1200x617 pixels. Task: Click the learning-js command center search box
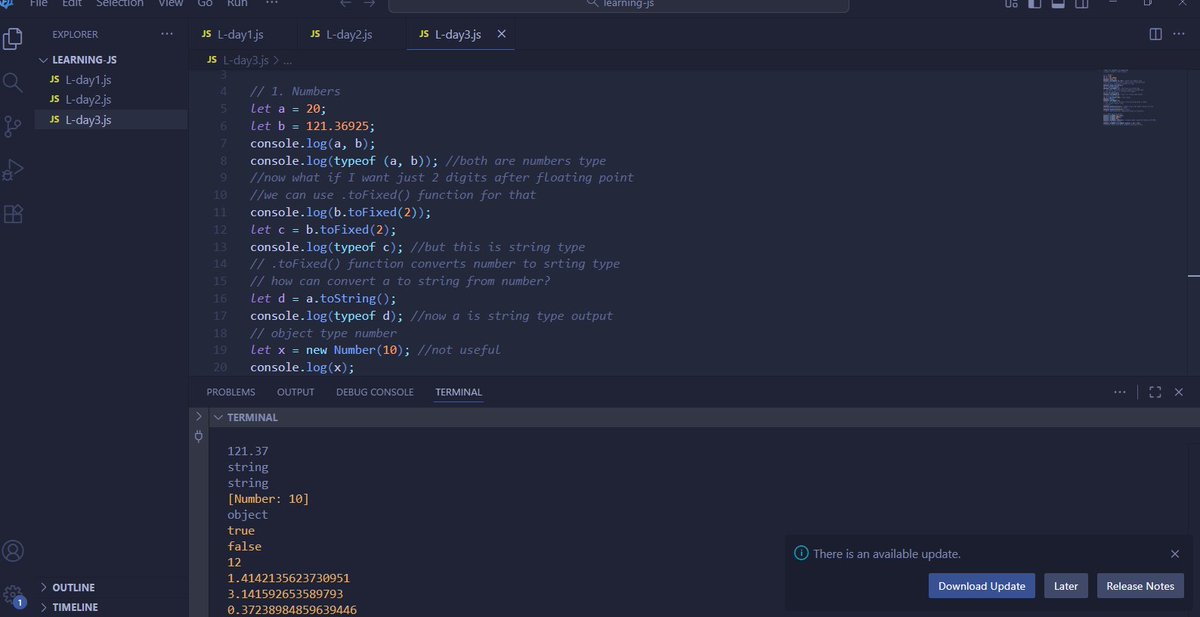[618, 5]
